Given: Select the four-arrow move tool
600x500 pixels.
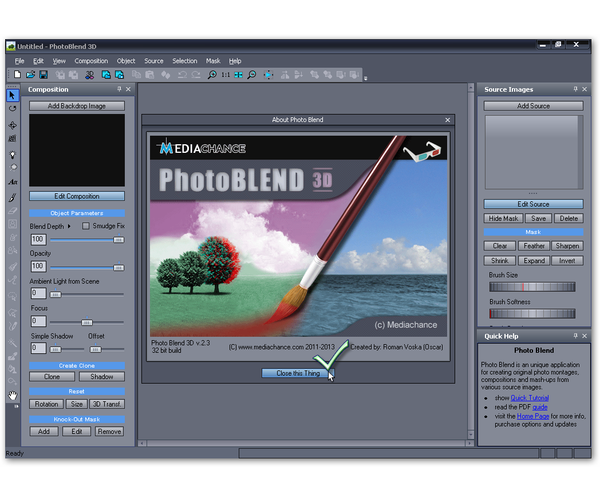Looking at the screenshot, I should tap(12, 125).
